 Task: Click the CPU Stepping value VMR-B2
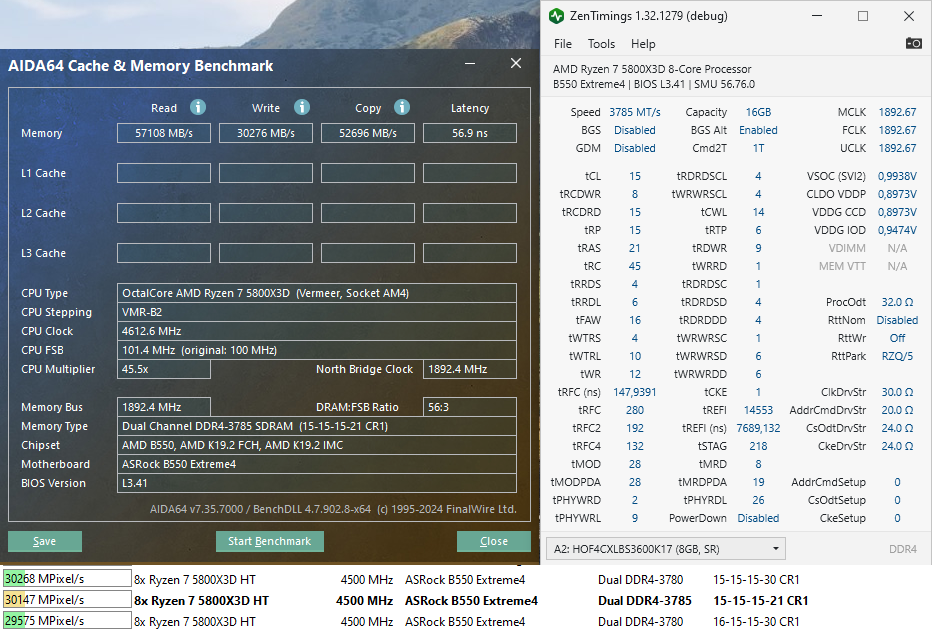click(316, 312)
